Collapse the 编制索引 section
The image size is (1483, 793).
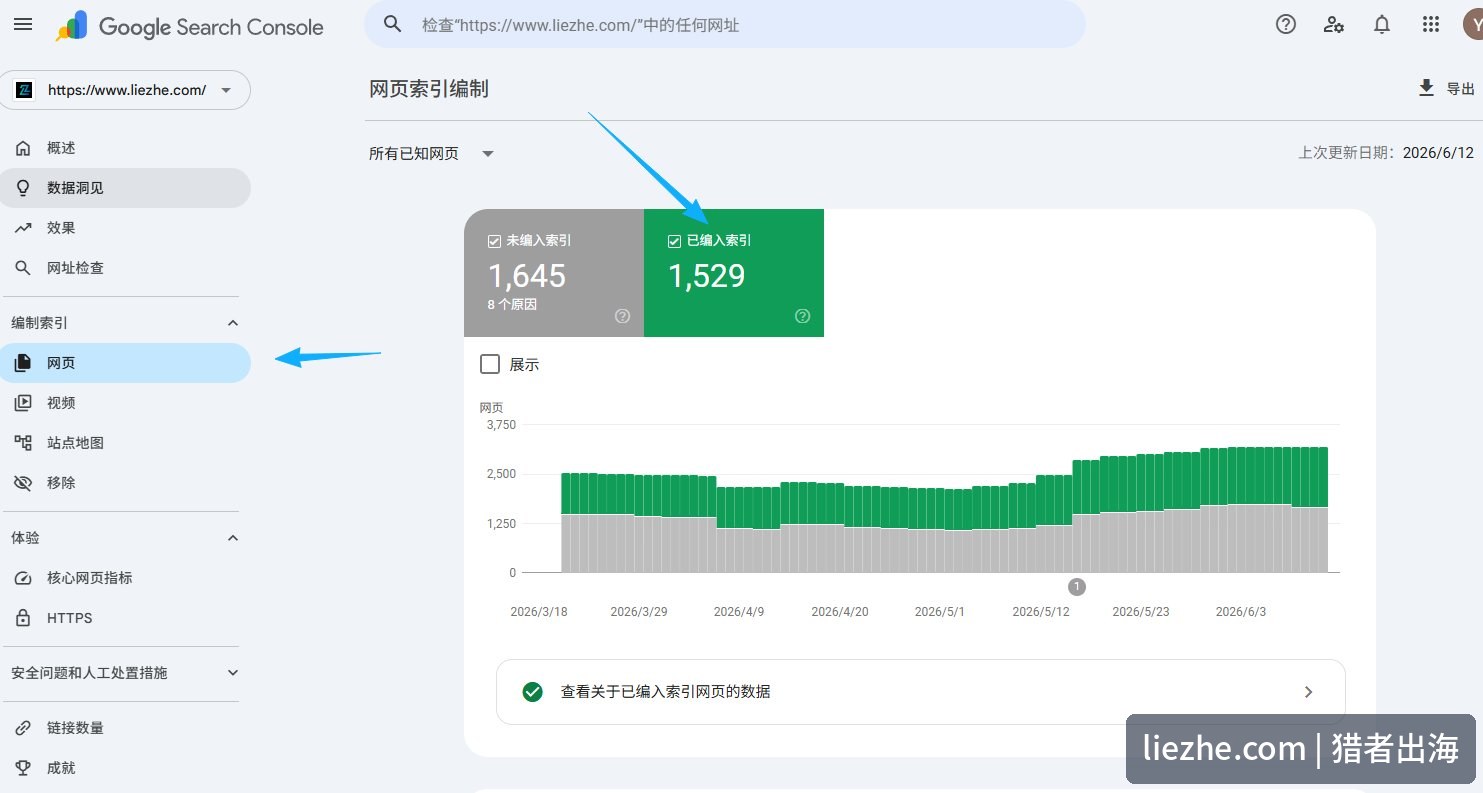[x=233, y=323]
